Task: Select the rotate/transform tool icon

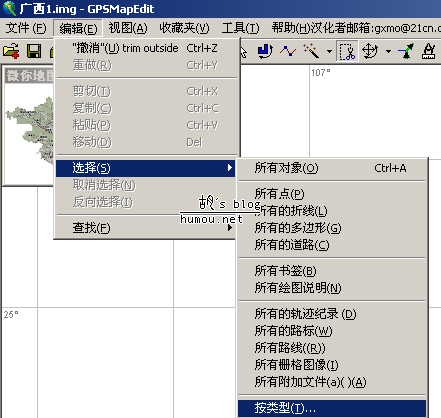Action: [x=370, y=51]
